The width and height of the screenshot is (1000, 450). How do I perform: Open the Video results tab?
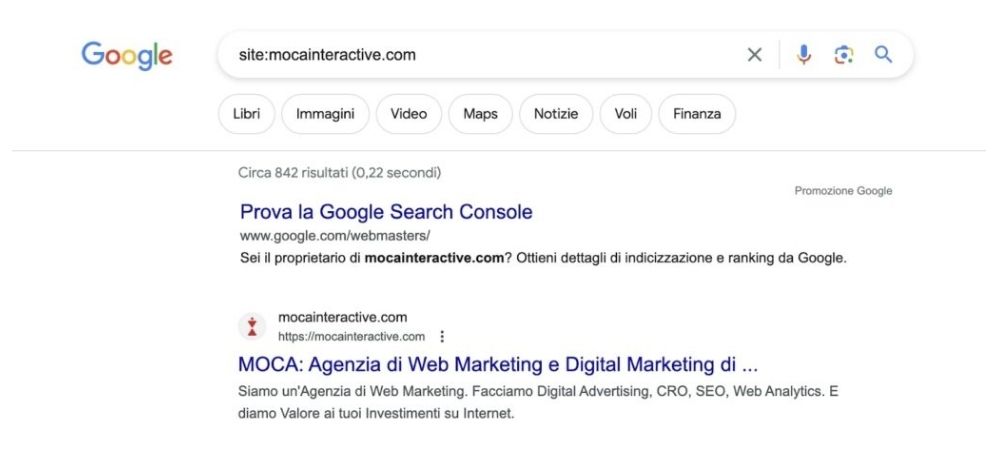(x=409, y=114)
